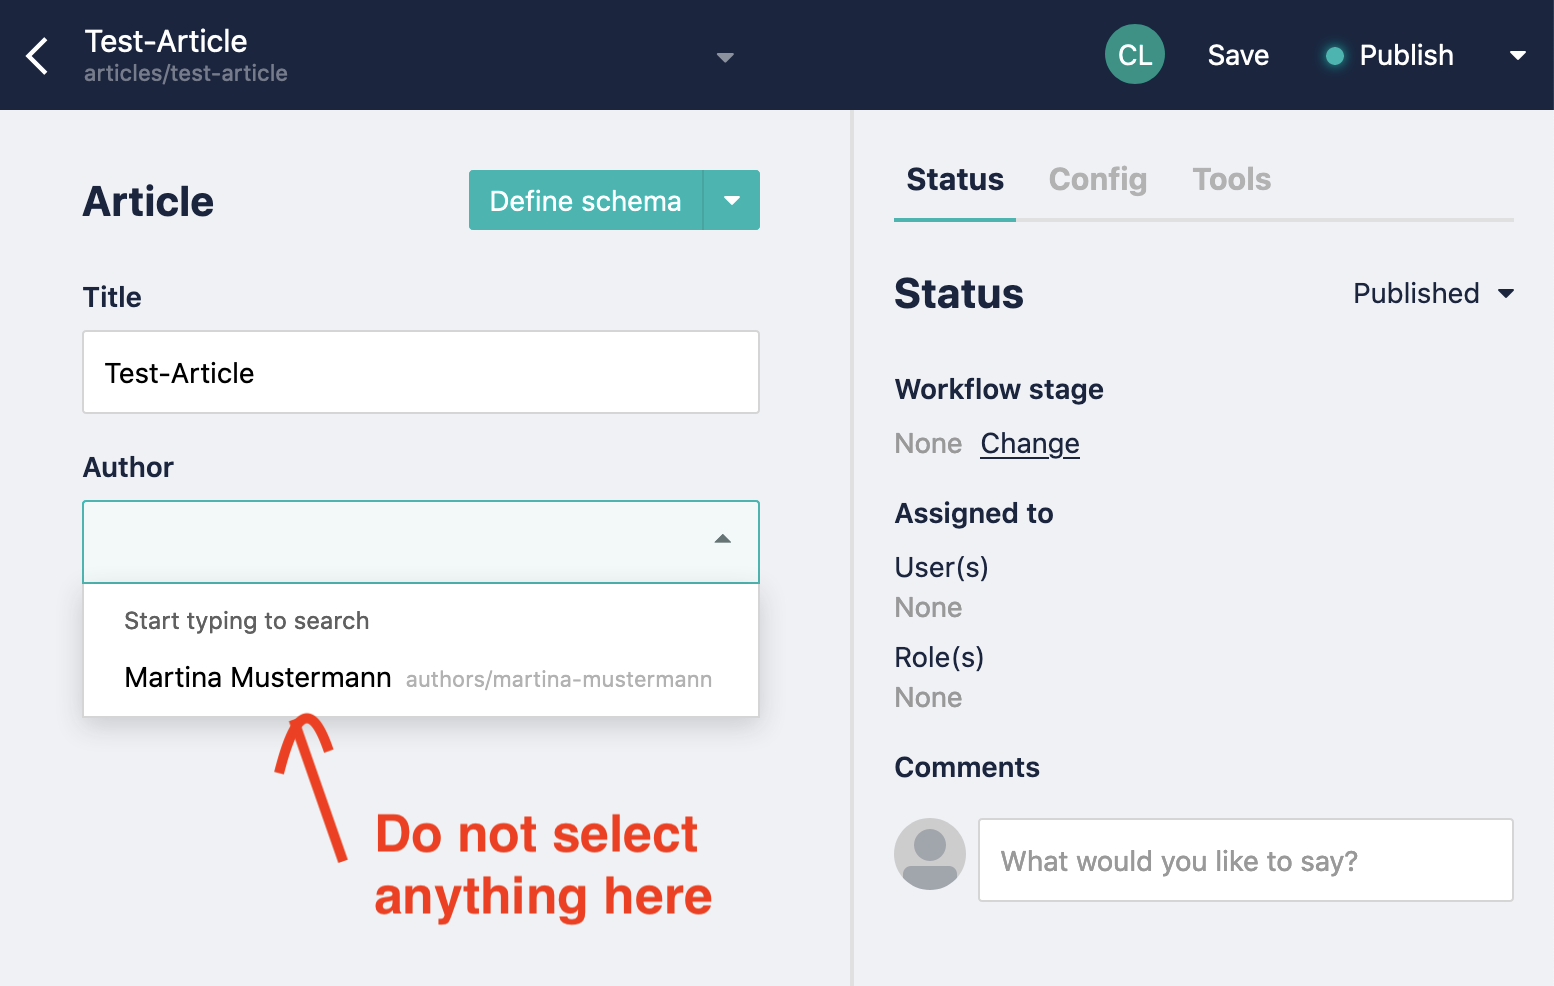Click the comment field asking what to say

[1244, 860]
